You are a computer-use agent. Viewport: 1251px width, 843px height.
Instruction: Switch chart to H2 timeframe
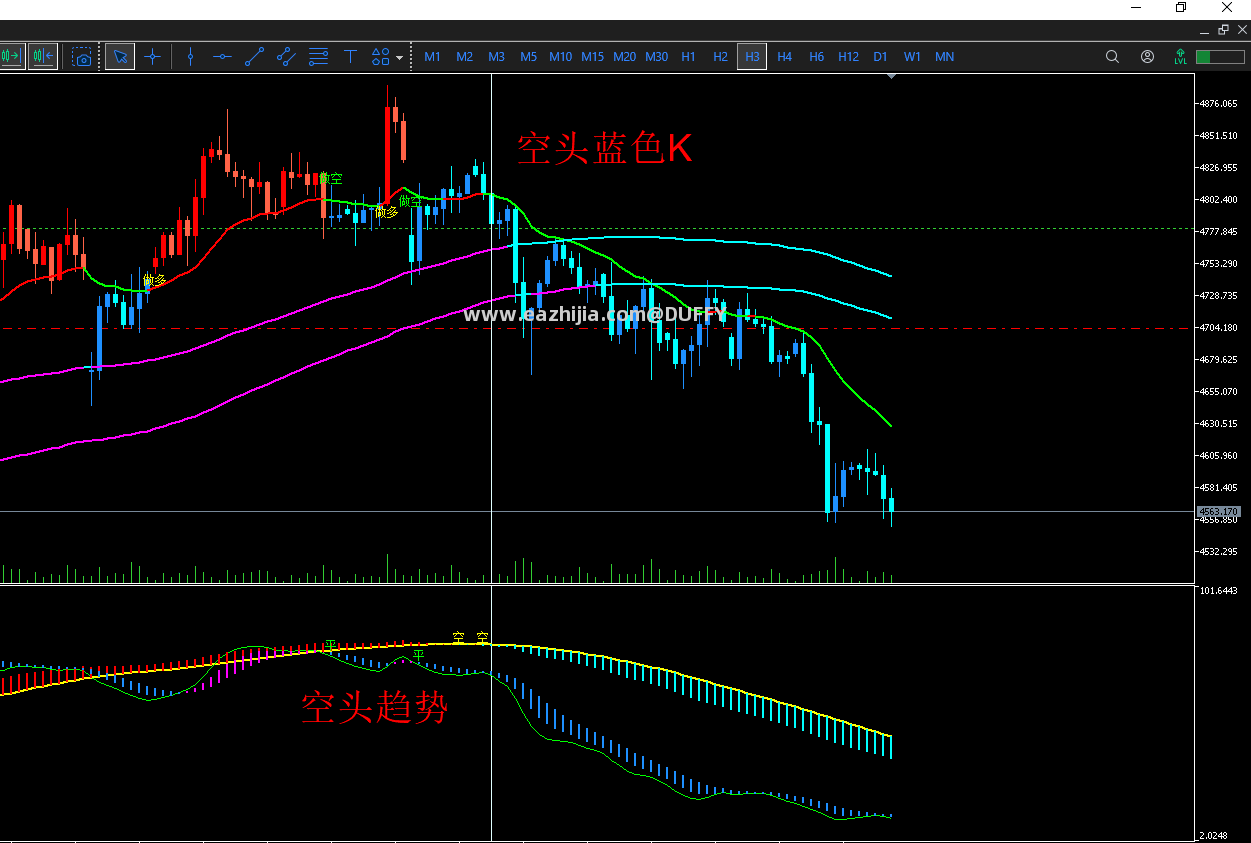point(720,57)
